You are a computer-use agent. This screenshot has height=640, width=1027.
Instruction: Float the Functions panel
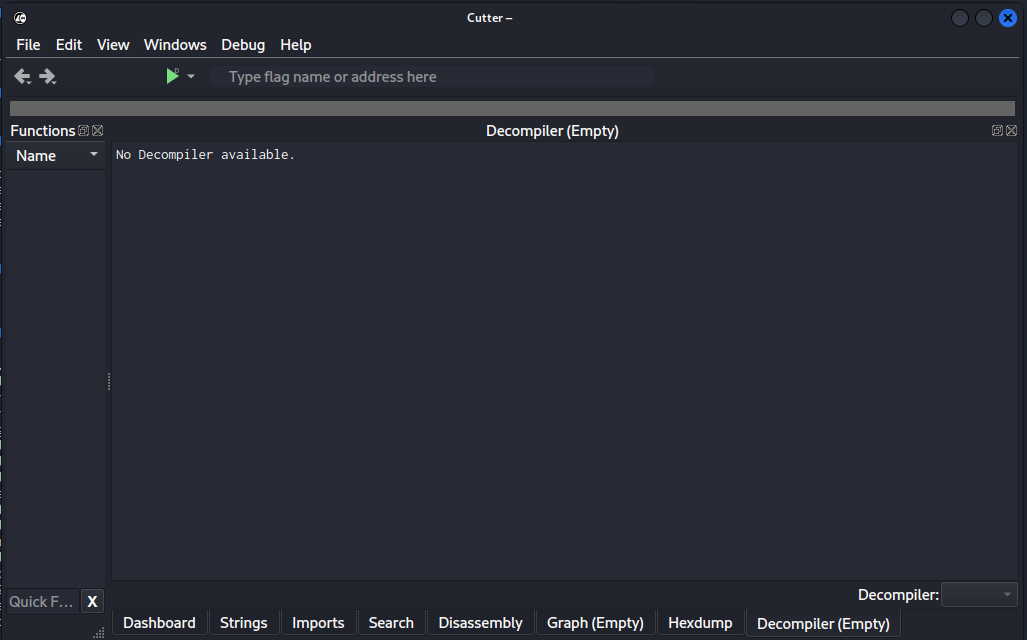[84, 131]
